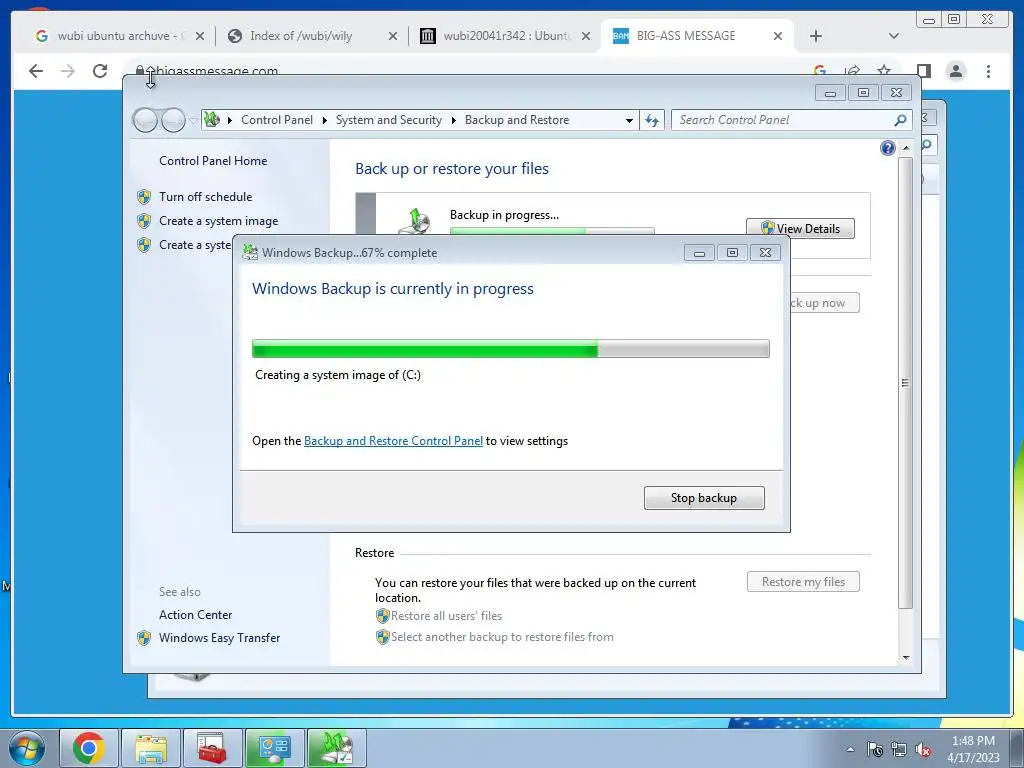Click Create a system image

point(218,221)
